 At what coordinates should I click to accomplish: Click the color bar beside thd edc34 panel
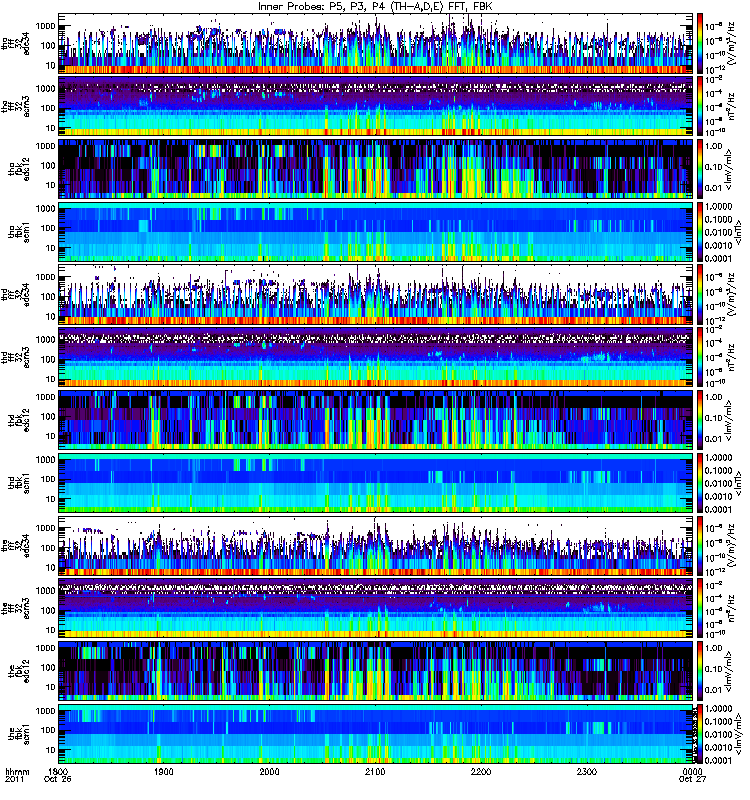pos(700,294)
